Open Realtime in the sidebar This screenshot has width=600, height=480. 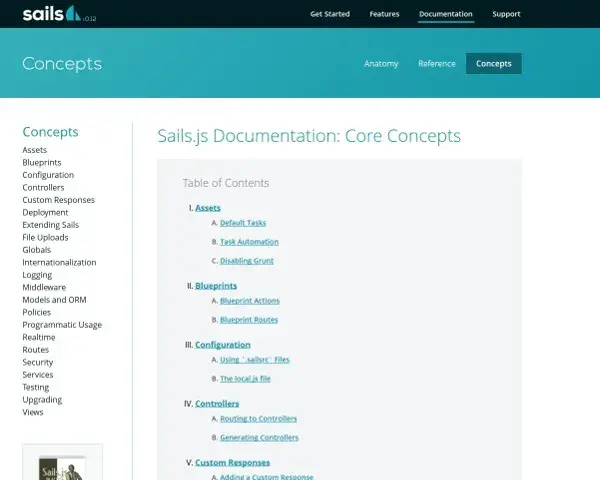(39, 338)
